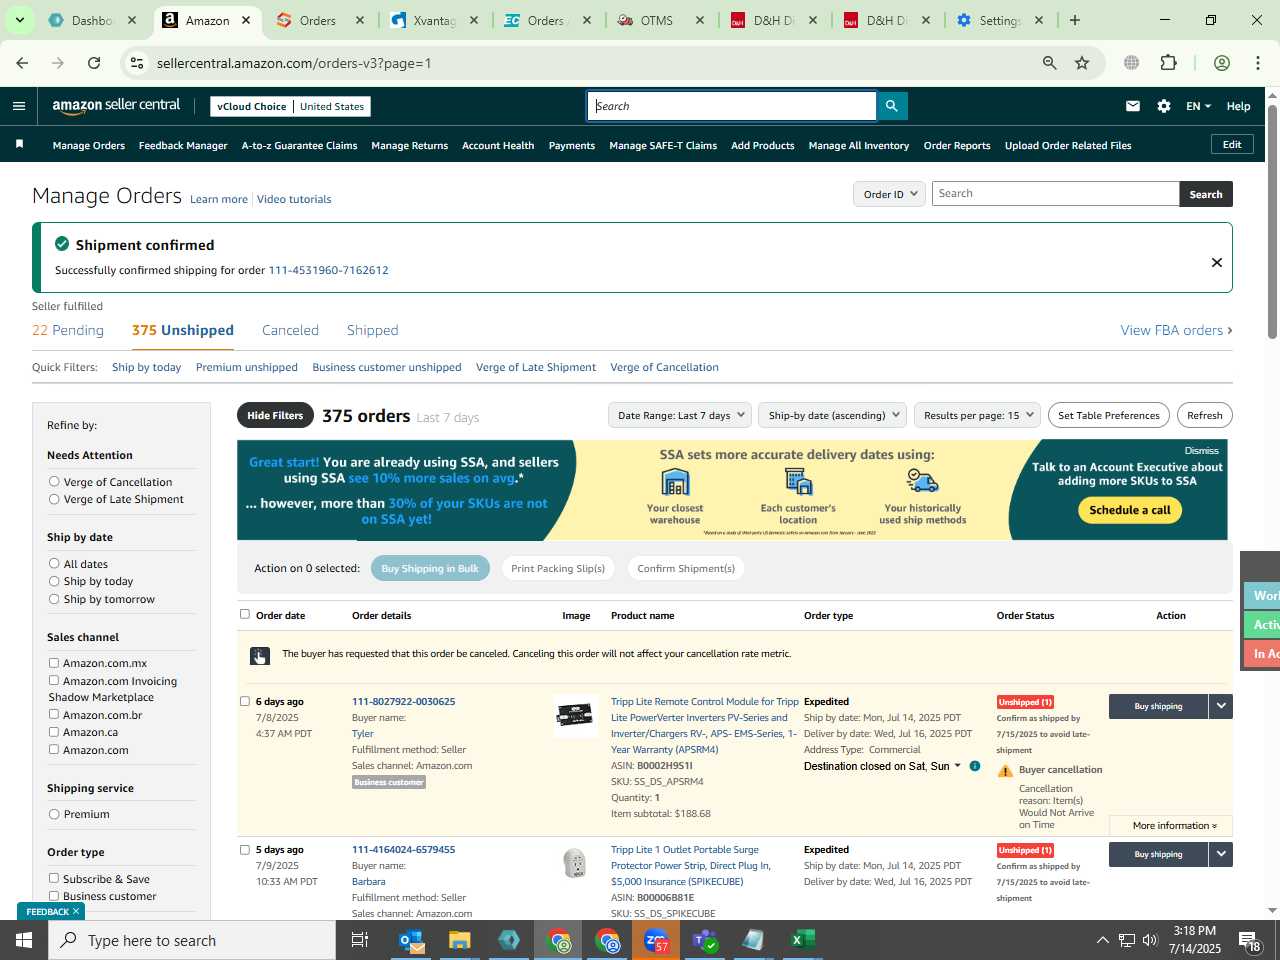Click View FBA orders link
The width and height of the screenshot is (1280, 960).
pos(1176,330)
